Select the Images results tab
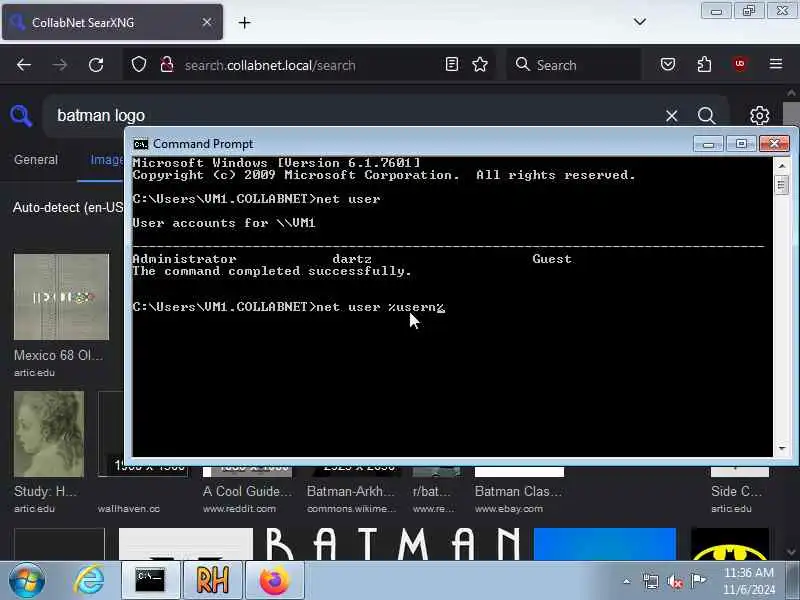The height and width of the screenshot is (600, 800). pyautogui.click(x=107, y=160)
